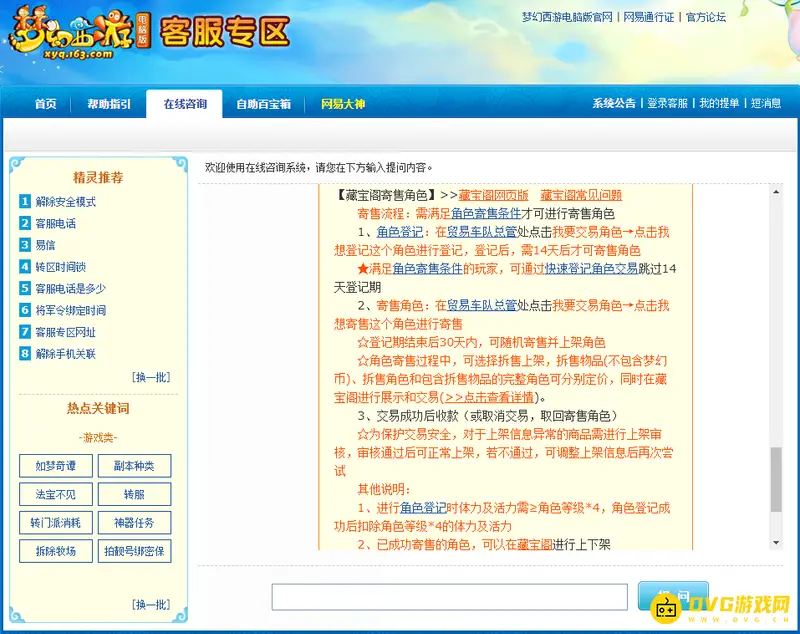Viewport: 800px width, 634px height.
Task: Open 短消息 link
Action: [766, 104]
